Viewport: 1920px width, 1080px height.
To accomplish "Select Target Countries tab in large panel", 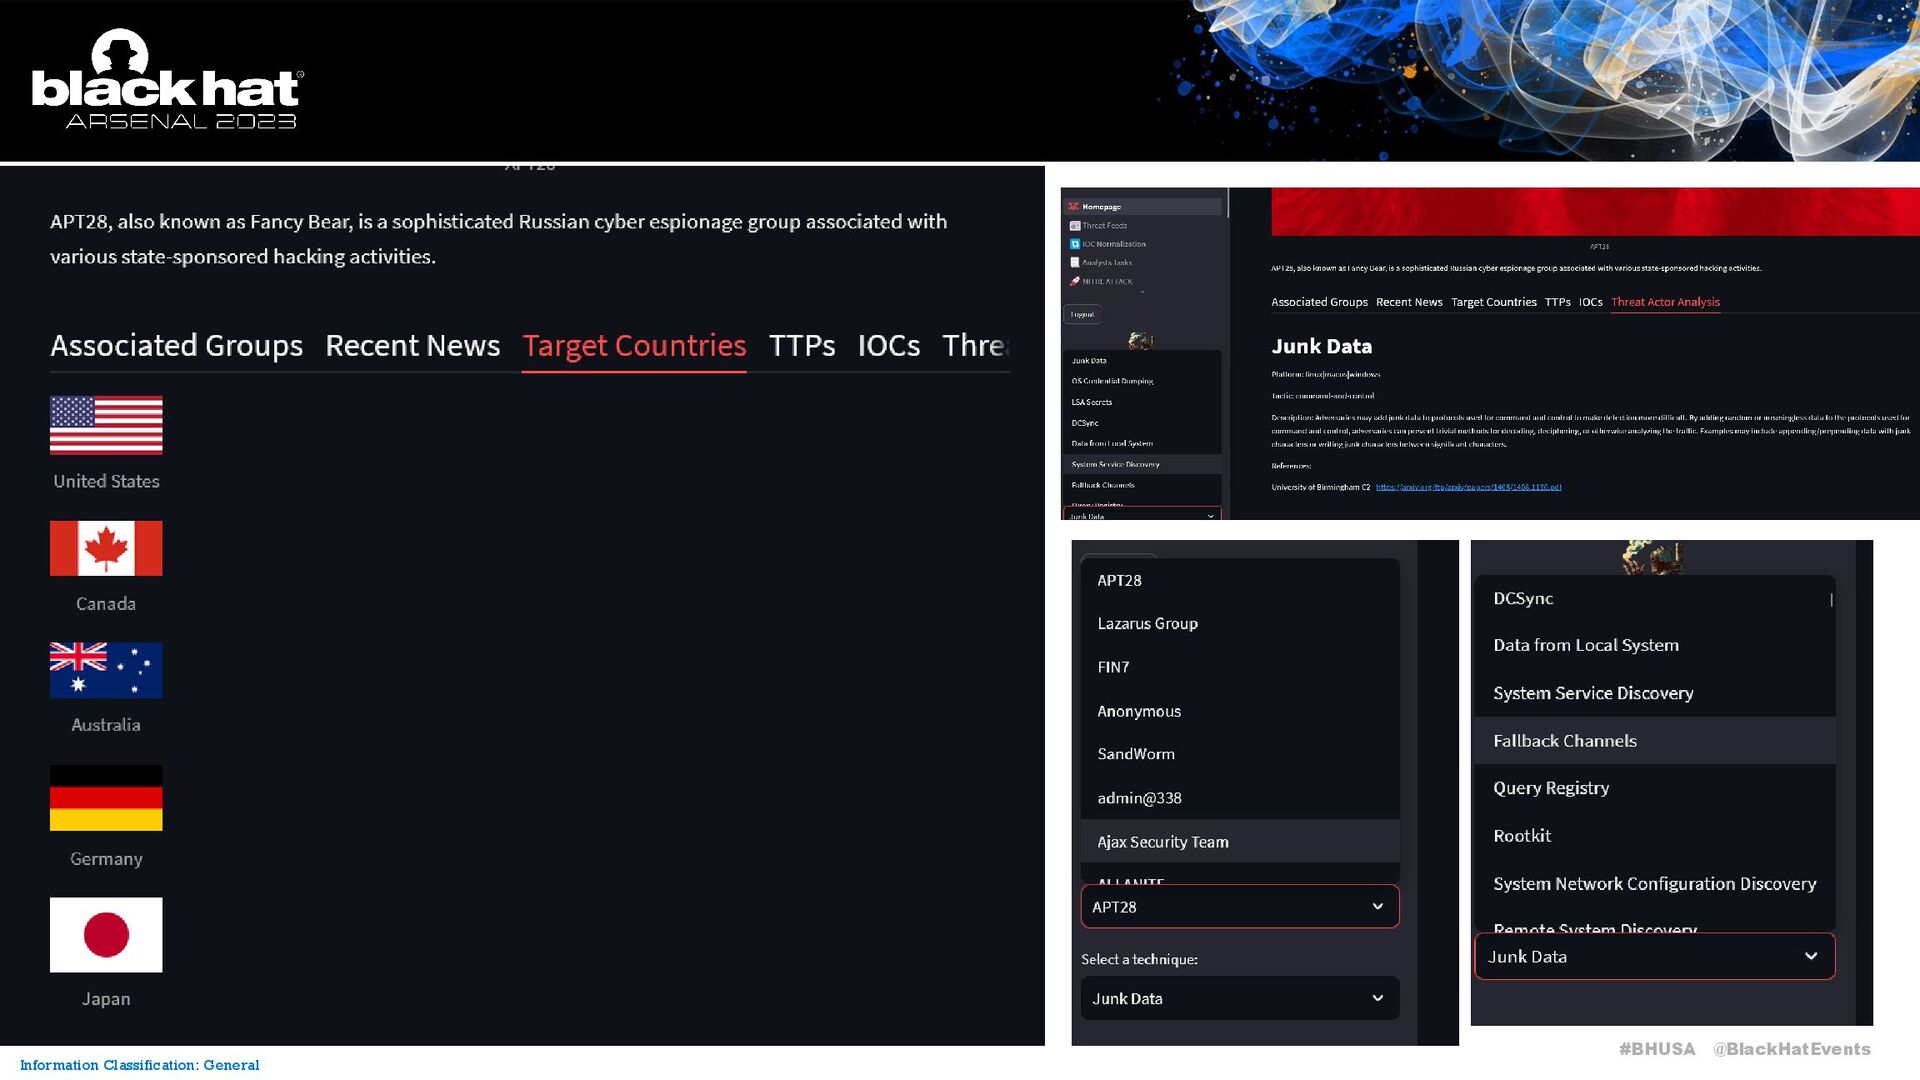I will [634, 345].
